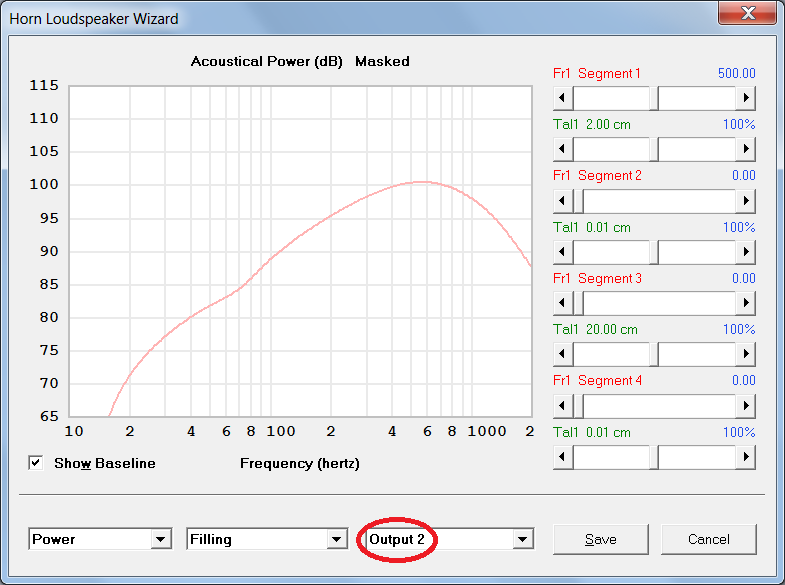Open the Filling dropdown

click(336, 539)
